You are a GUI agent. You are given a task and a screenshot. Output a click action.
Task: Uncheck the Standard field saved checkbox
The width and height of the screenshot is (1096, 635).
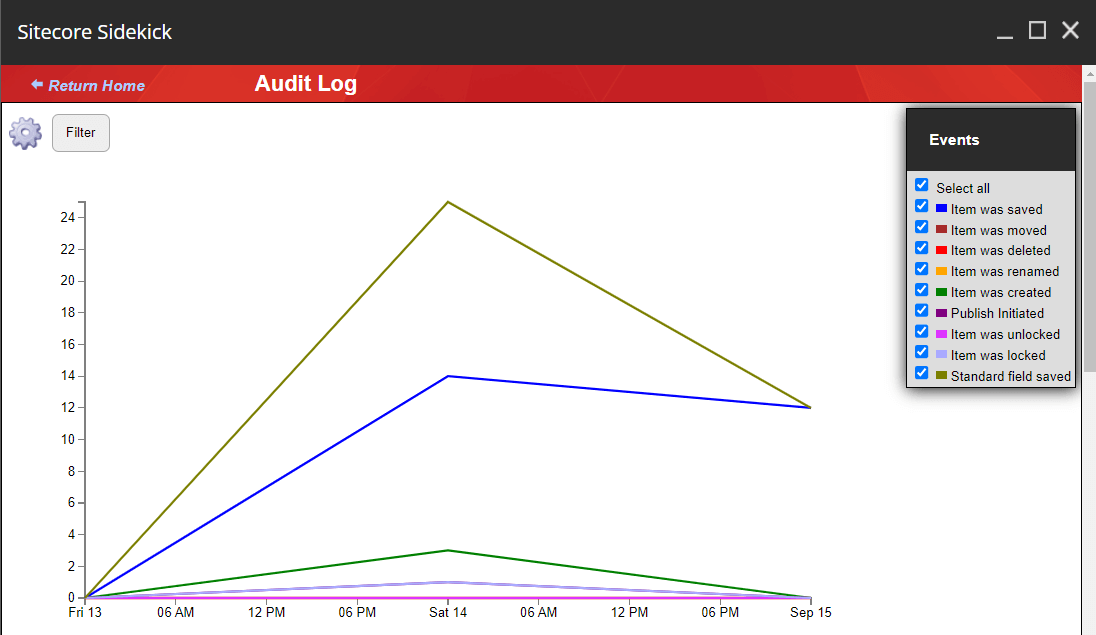click(922, 373)
